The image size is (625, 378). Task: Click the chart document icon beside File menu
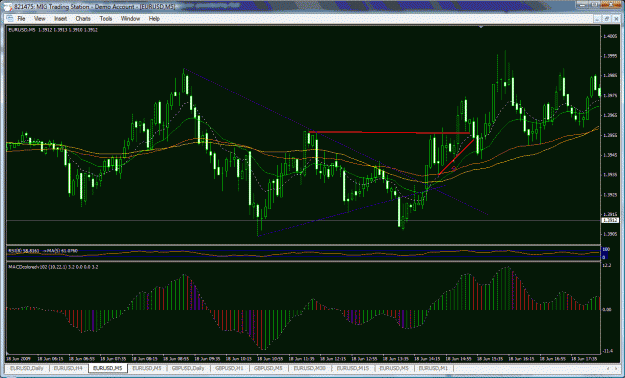pos(9,19)
